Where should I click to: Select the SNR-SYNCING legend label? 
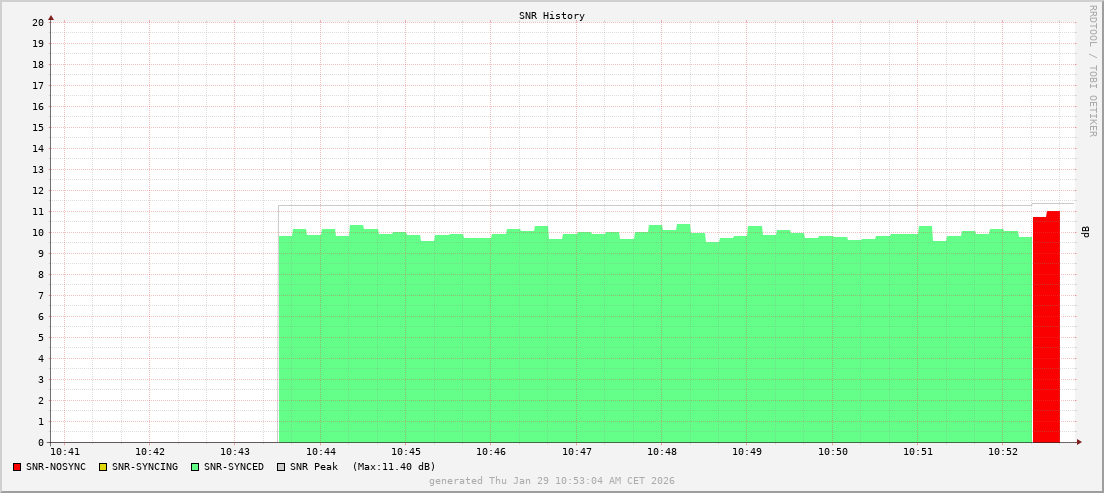pyautogui.click(x=144, y=467)
